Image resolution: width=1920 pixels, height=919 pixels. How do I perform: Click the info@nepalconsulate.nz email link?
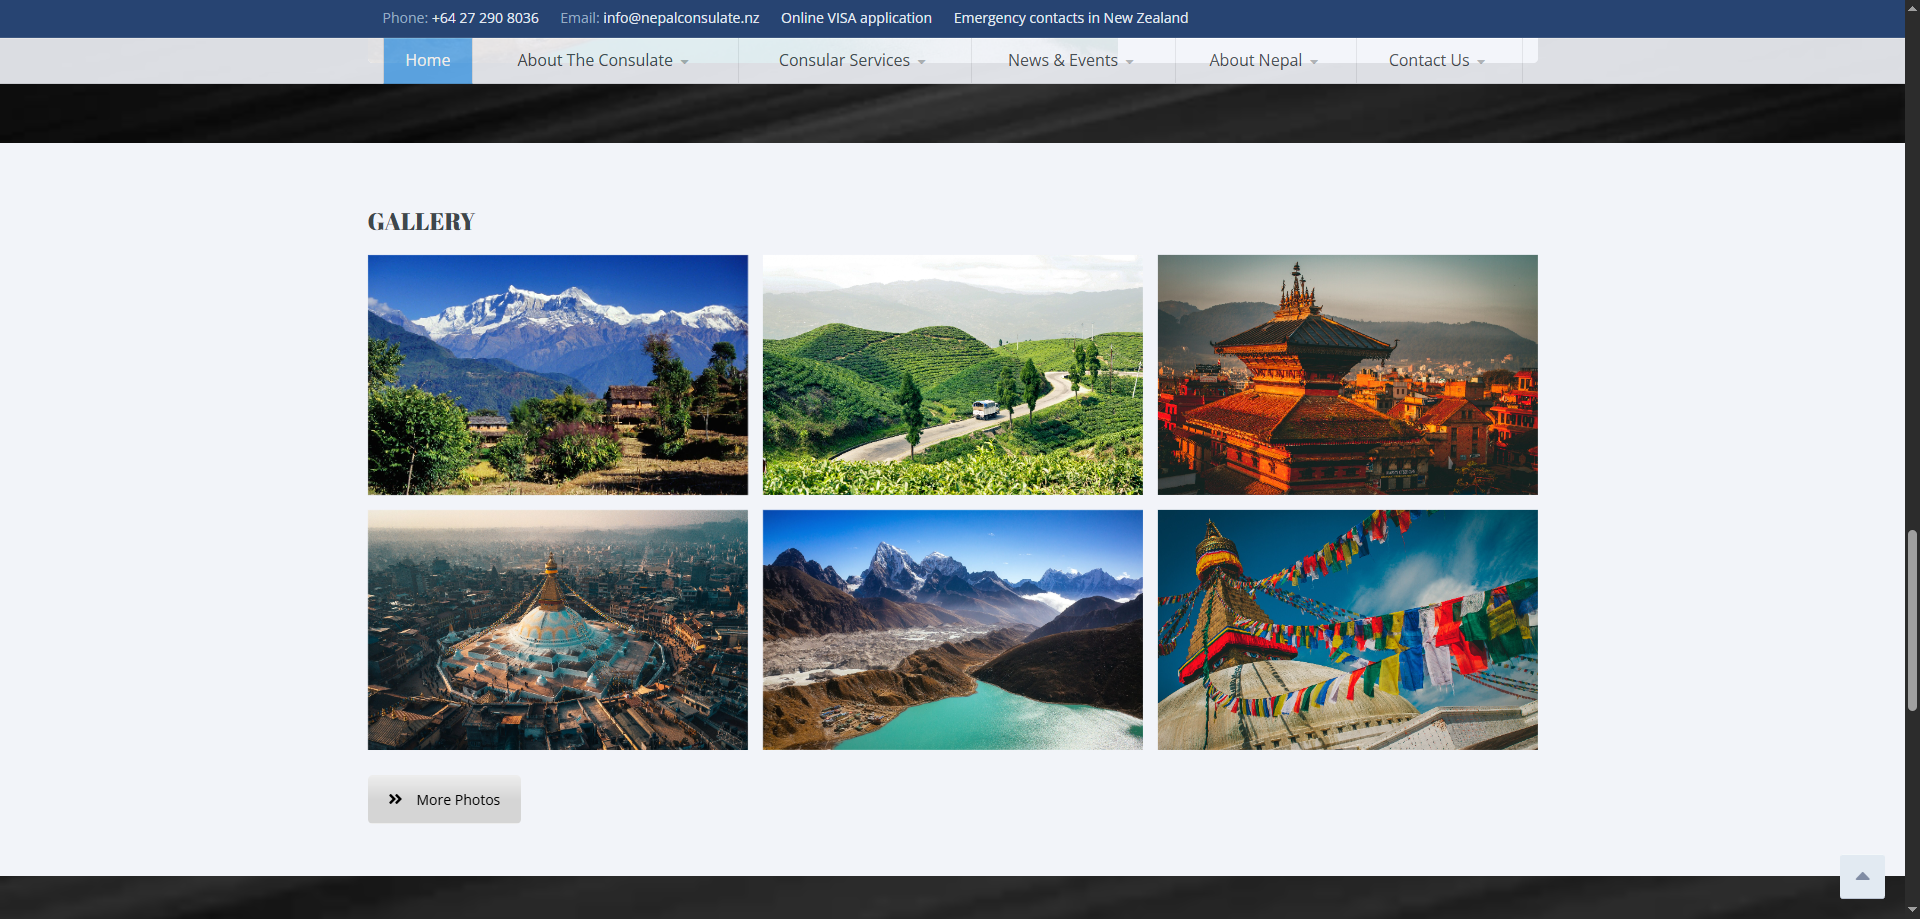click(680, 17)
